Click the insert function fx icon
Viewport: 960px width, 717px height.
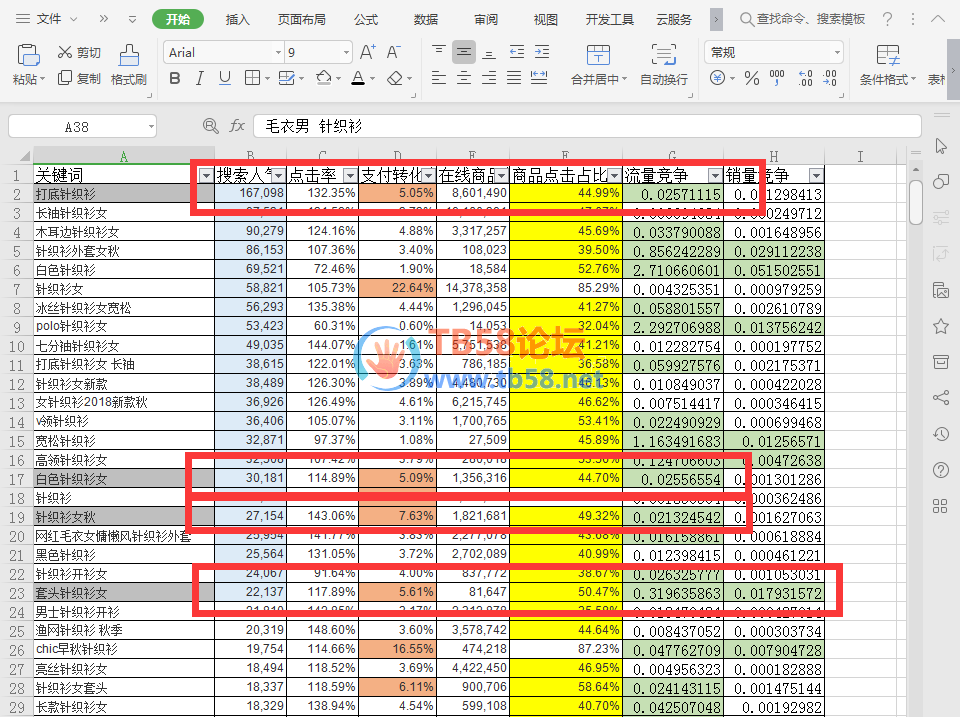click(x=237, y=126)
